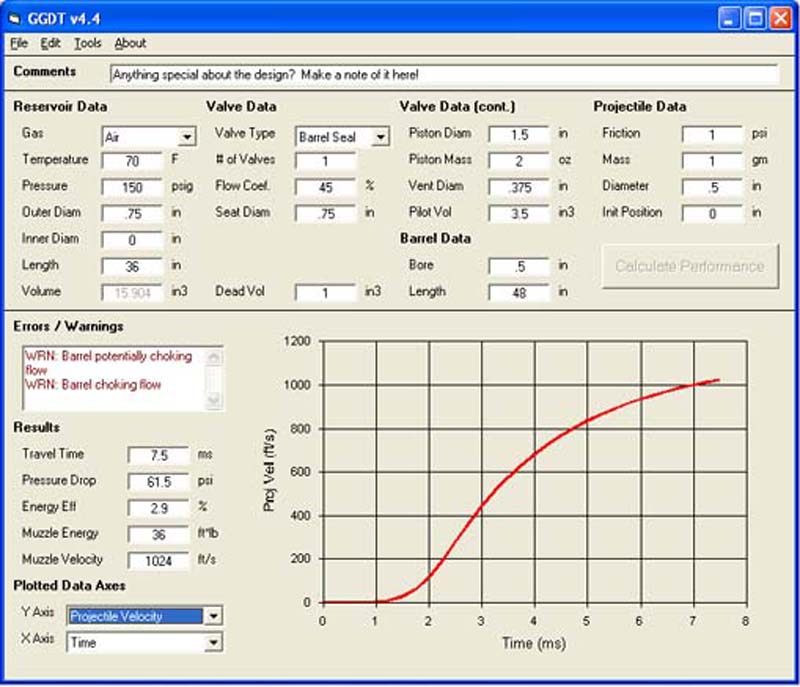
Task: Expand the Valve Type dropdown
Action: [x=380, y=136]
